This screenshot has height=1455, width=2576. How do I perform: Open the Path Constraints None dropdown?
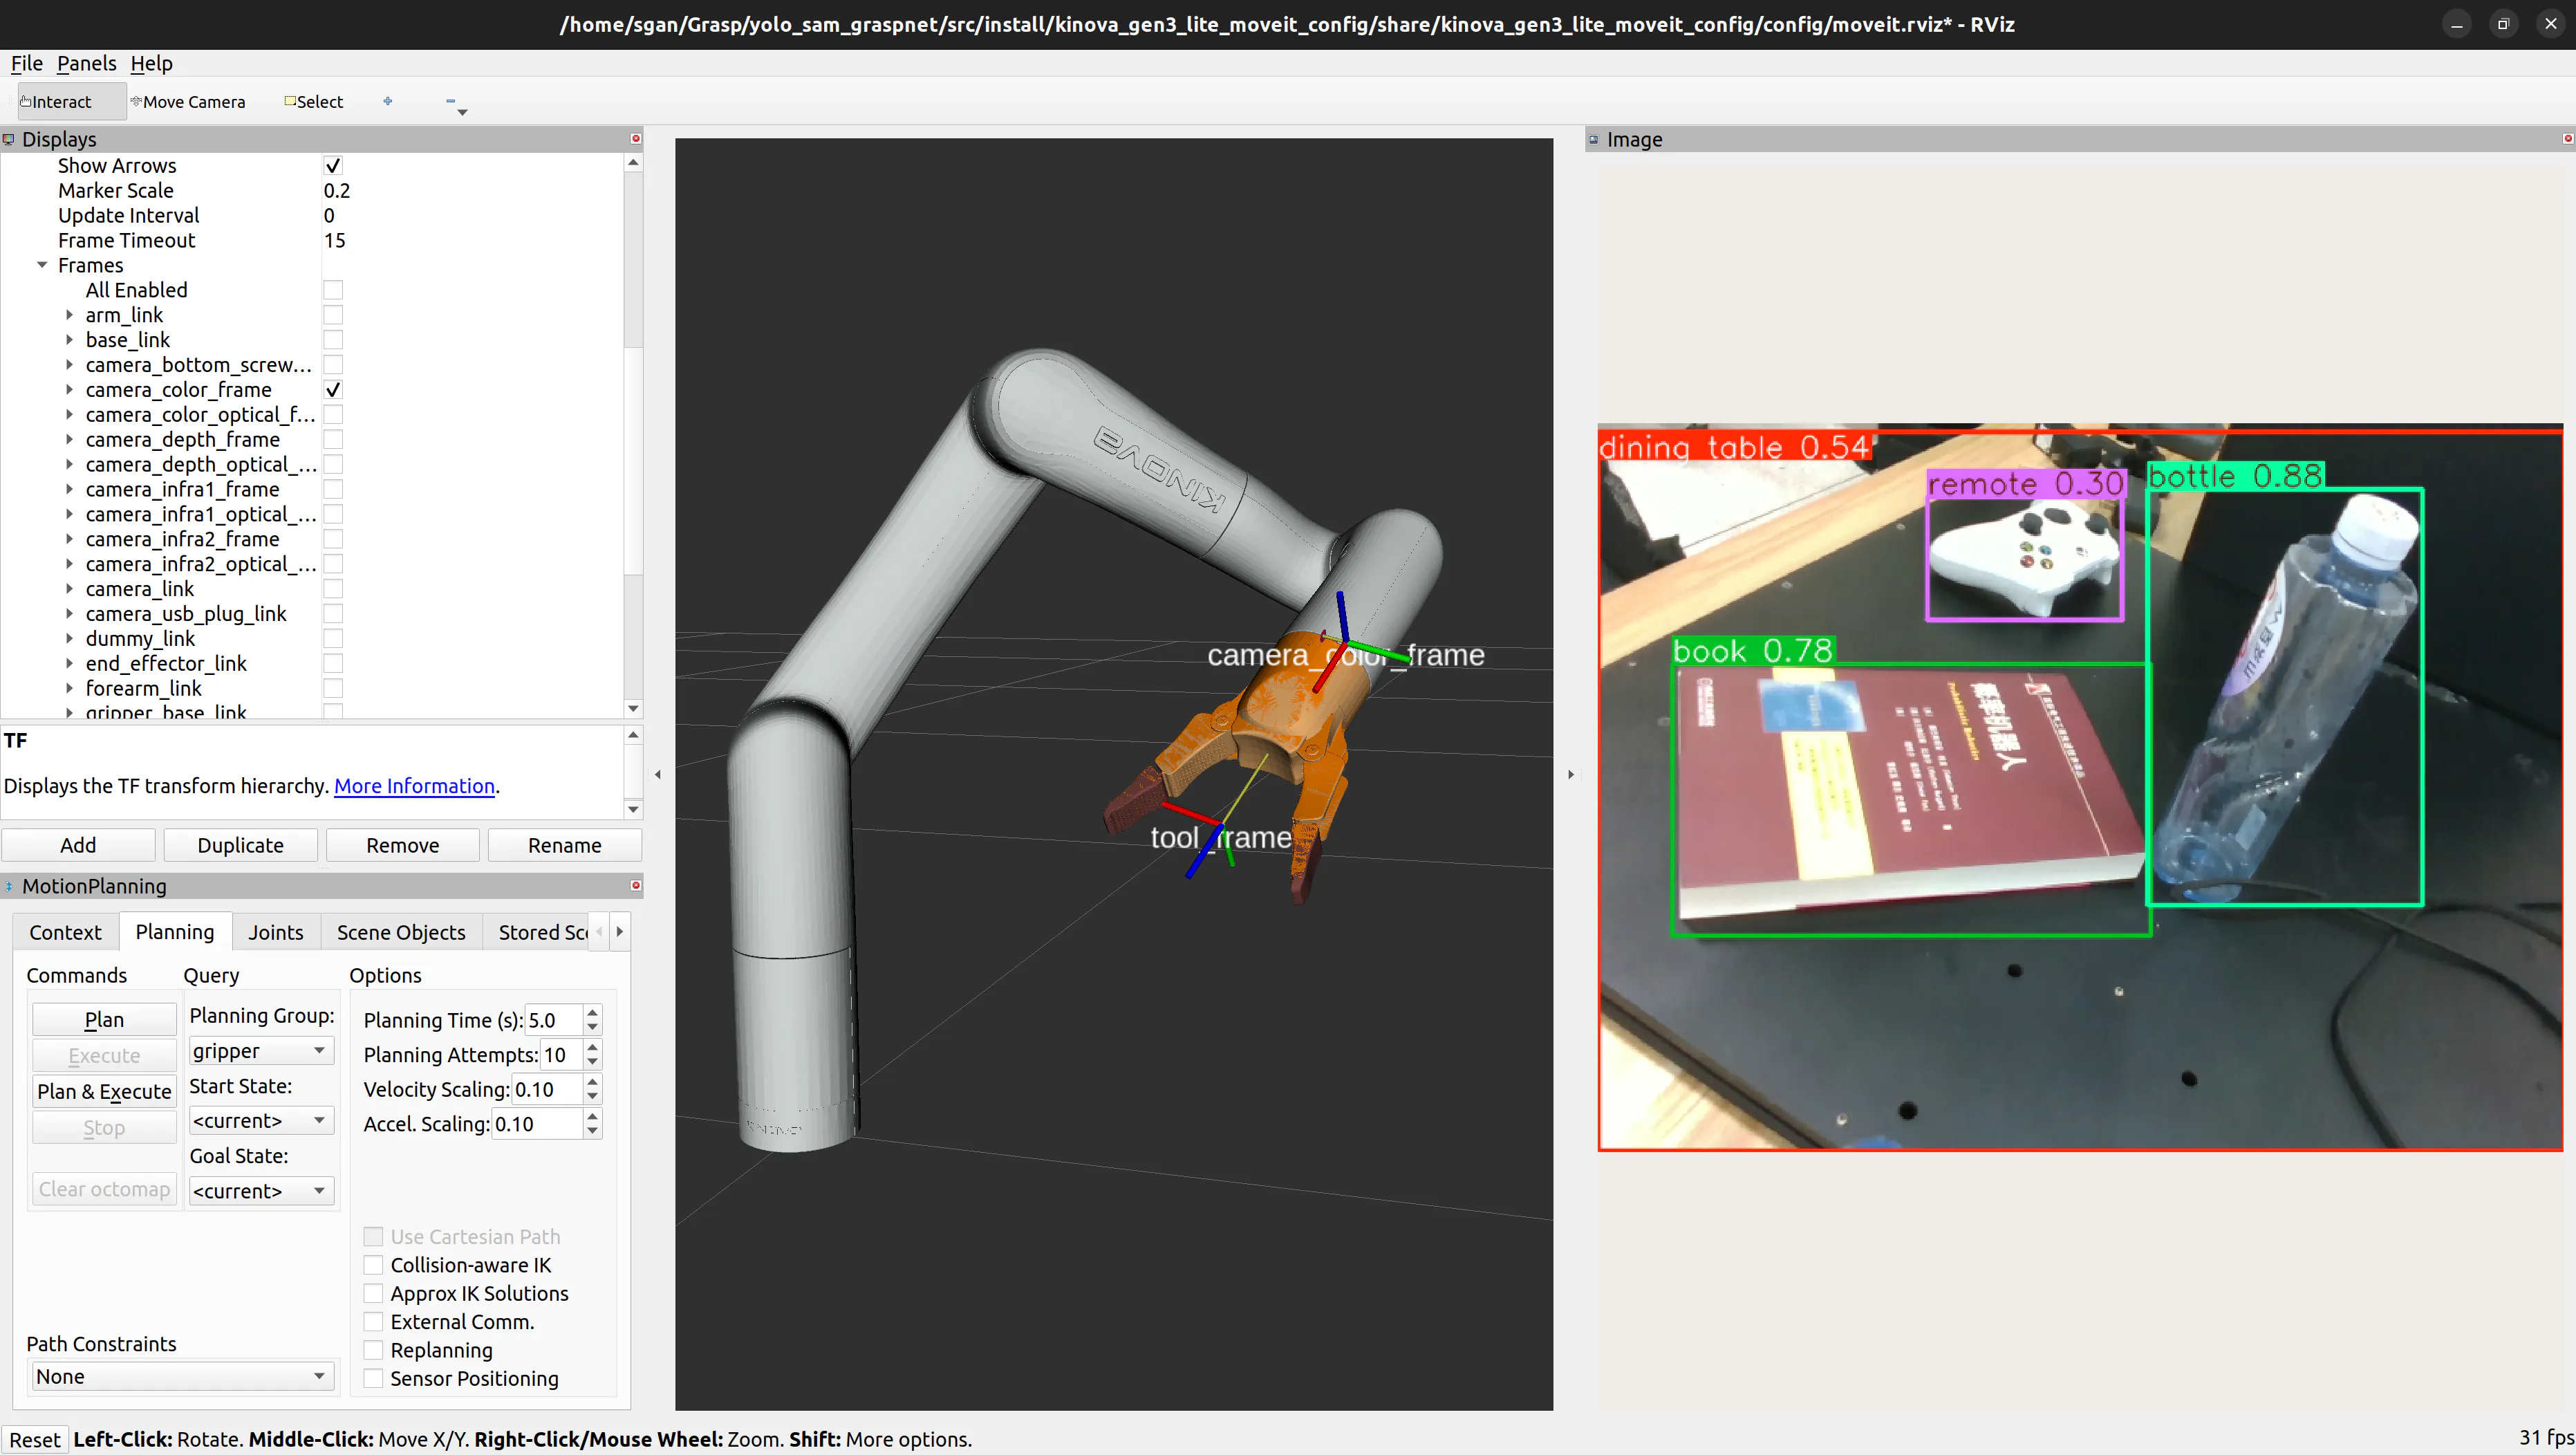tap(180, 1376)
